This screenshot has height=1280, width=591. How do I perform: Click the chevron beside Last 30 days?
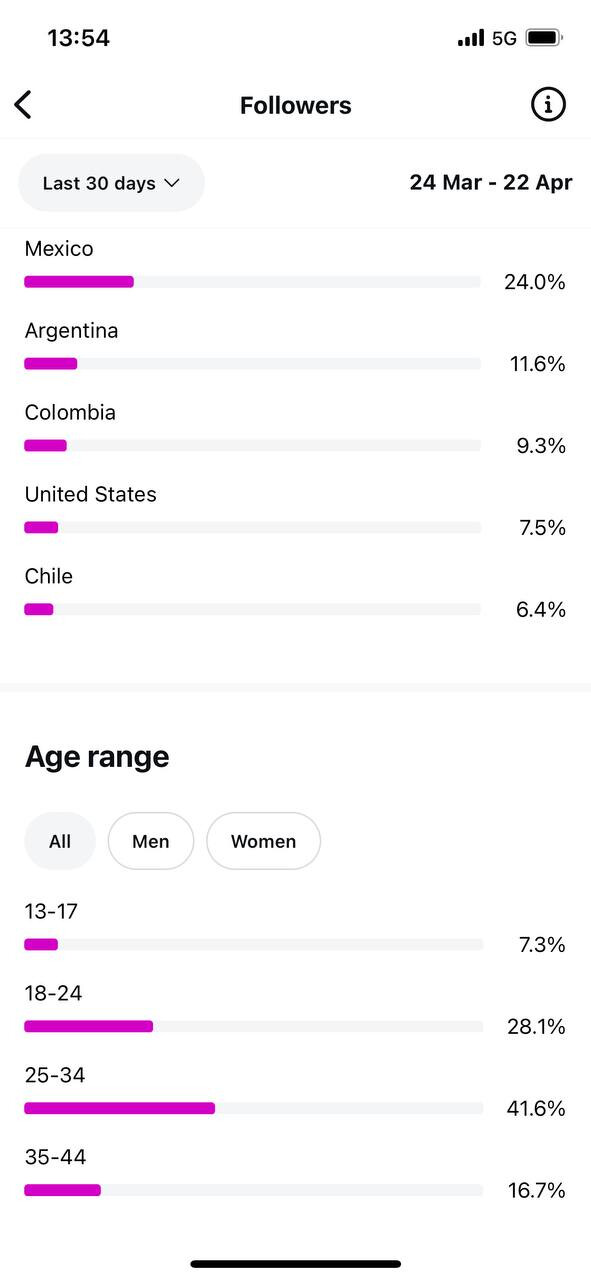click(171, 183)
